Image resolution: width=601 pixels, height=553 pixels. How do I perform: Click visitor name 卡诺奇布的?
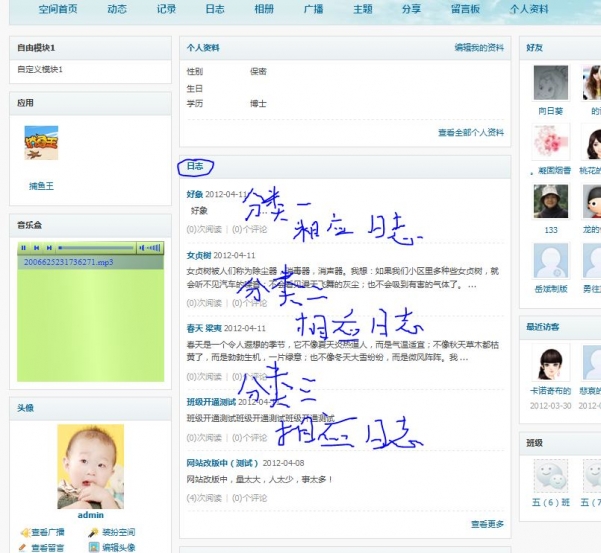[x=550, y=391]
